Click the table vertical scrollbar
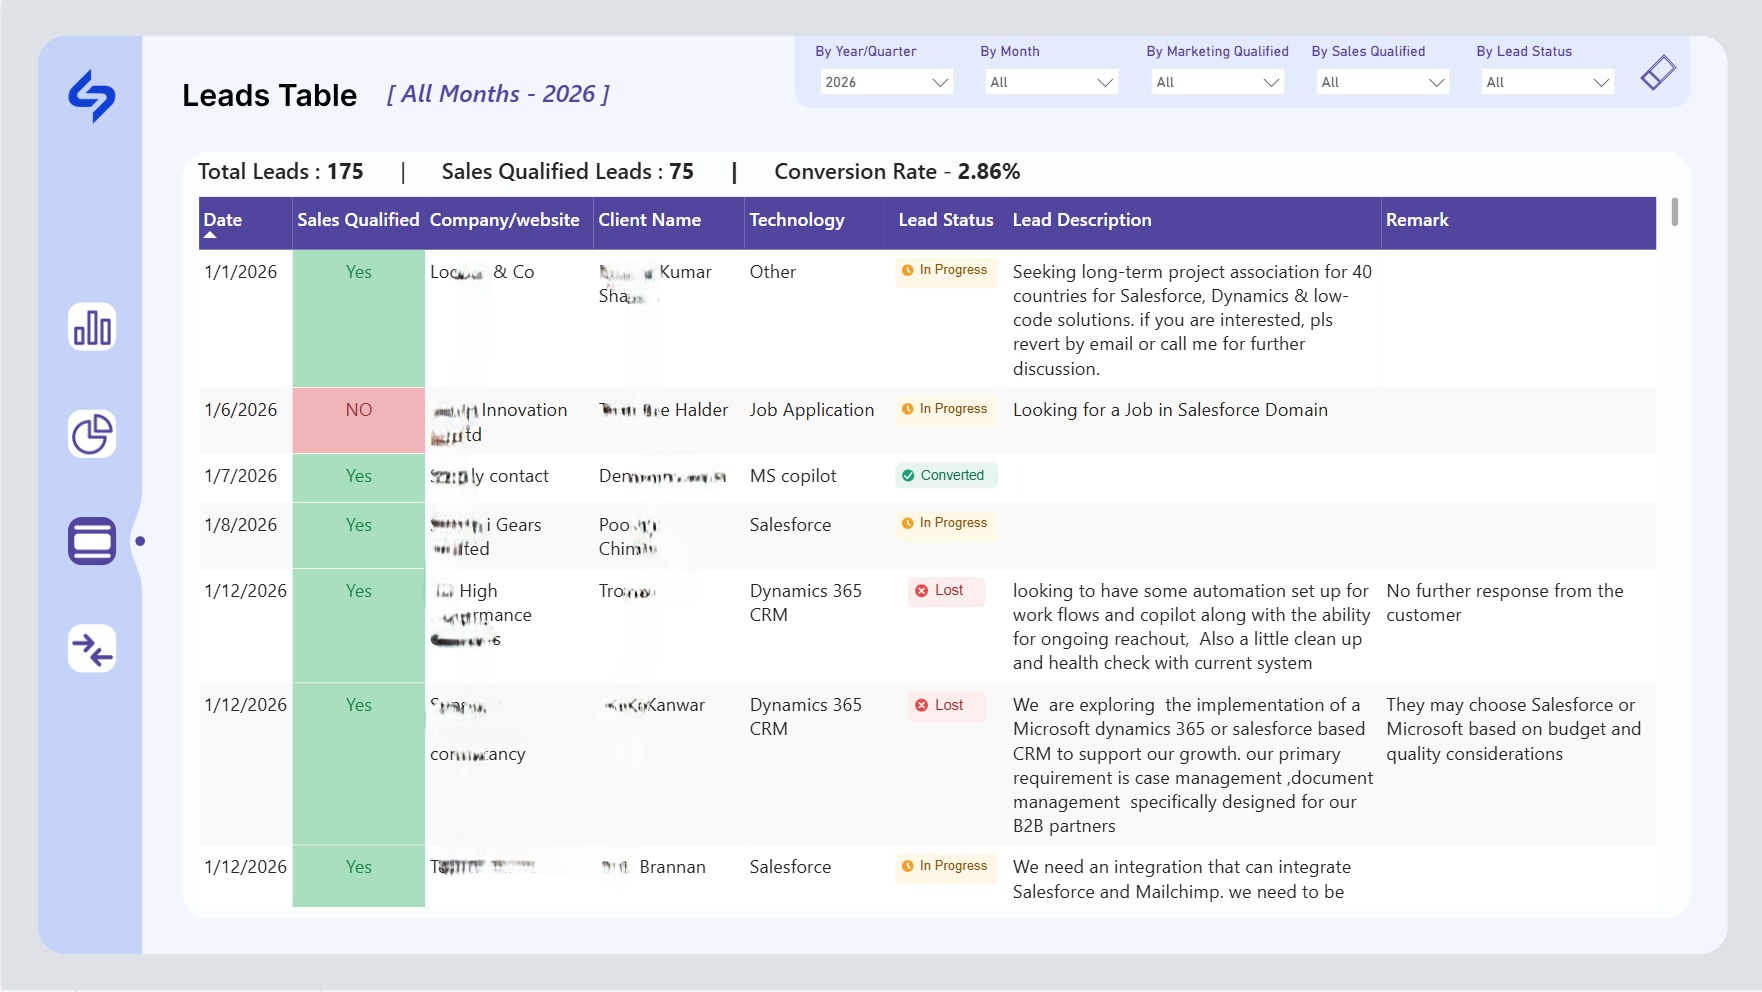Screen dimensions: 1762x992 pos(1674,212)
